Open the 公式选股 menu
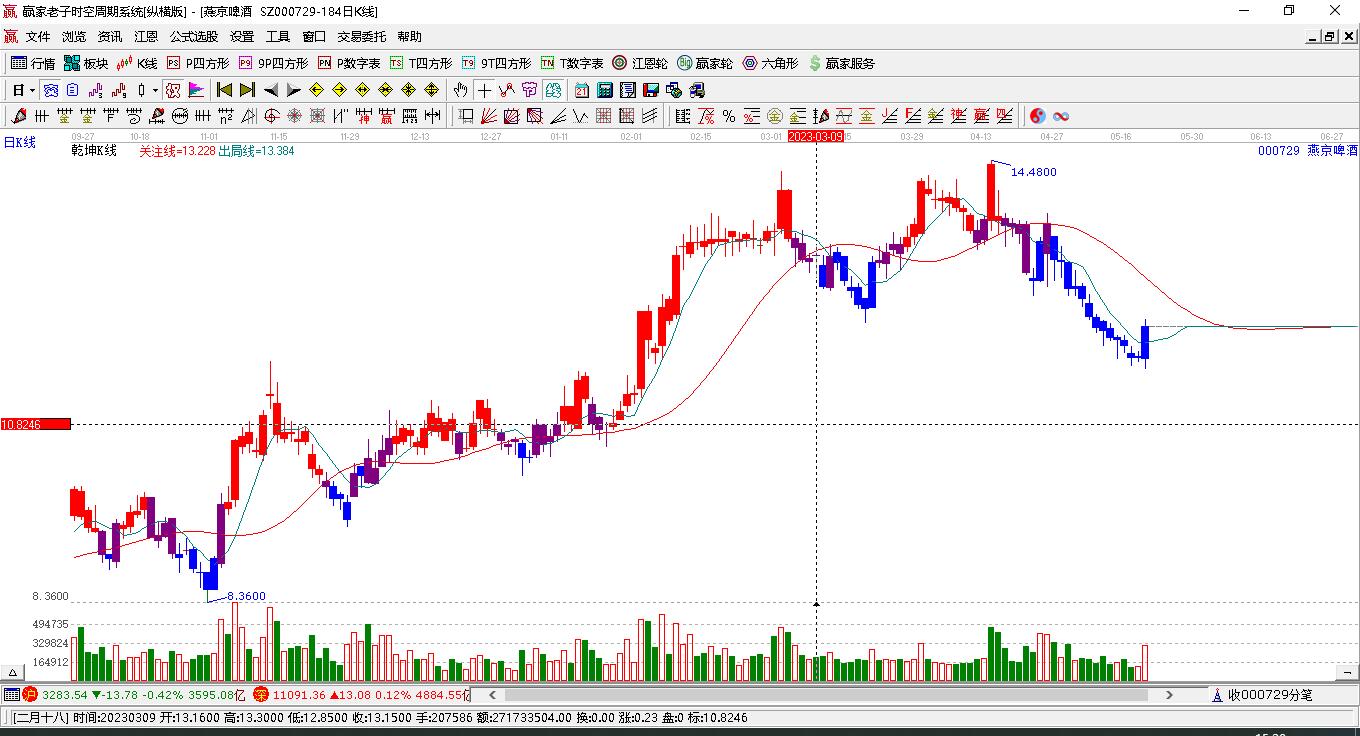Viewport: 1360px width, 736px height. point(193,37)
